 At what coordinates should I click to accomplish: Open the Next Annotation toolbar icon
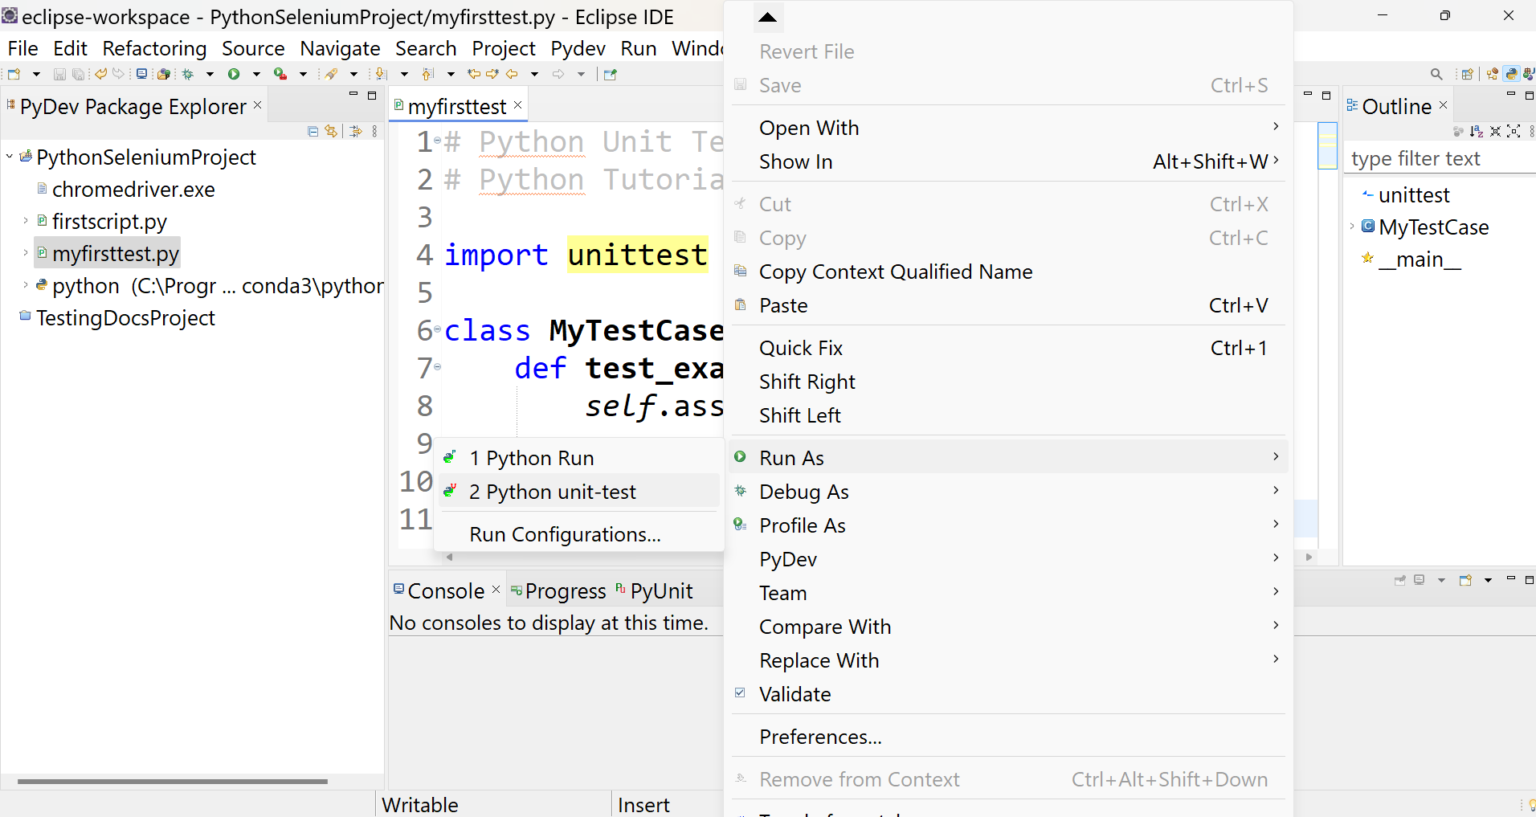click(380, 74)
